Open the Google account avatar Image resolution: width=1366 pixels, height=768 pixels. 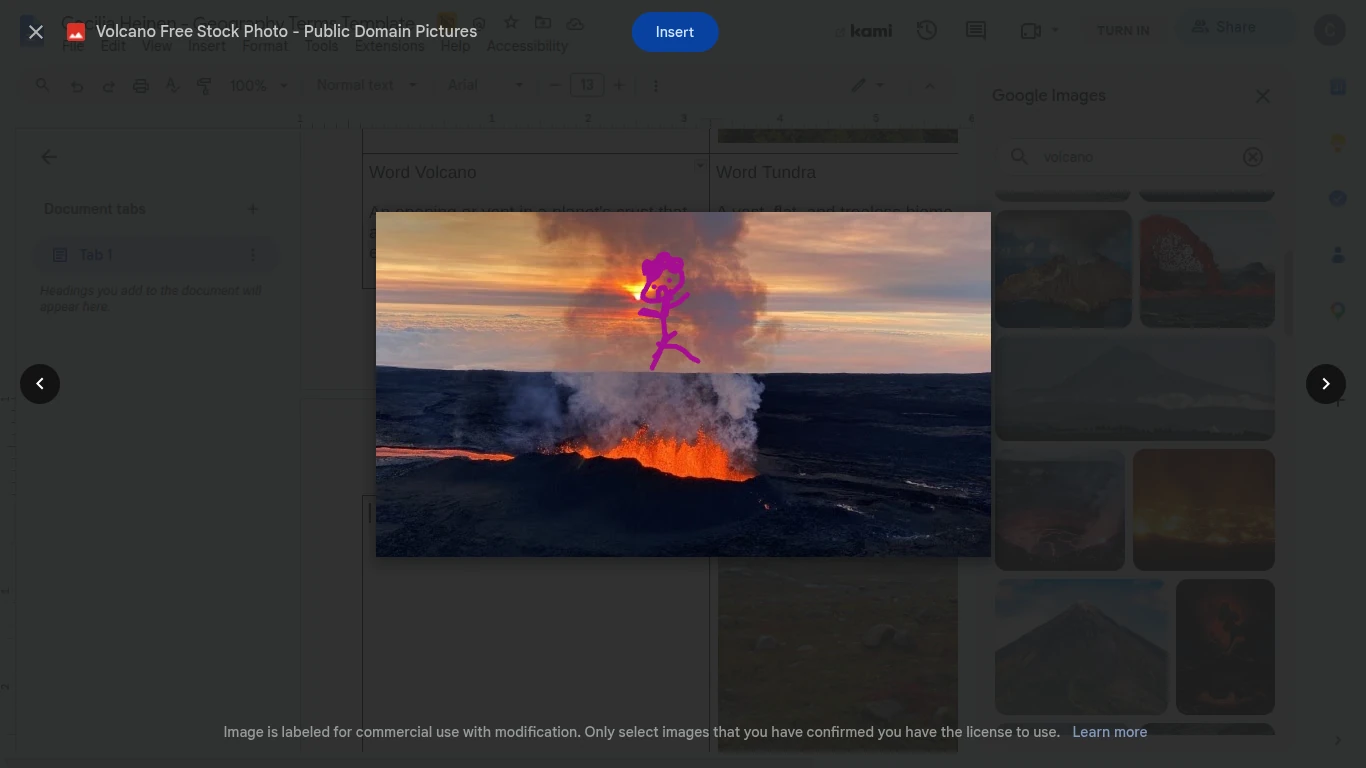1330,30
